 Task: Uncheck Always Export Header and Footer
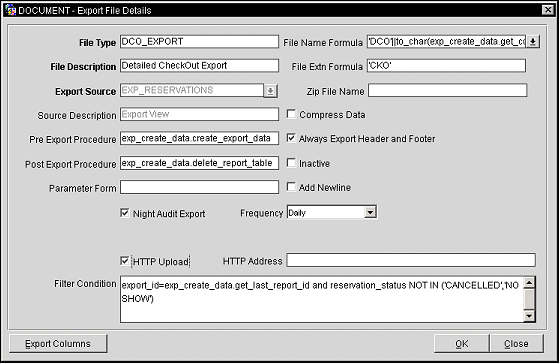point(291,138)
